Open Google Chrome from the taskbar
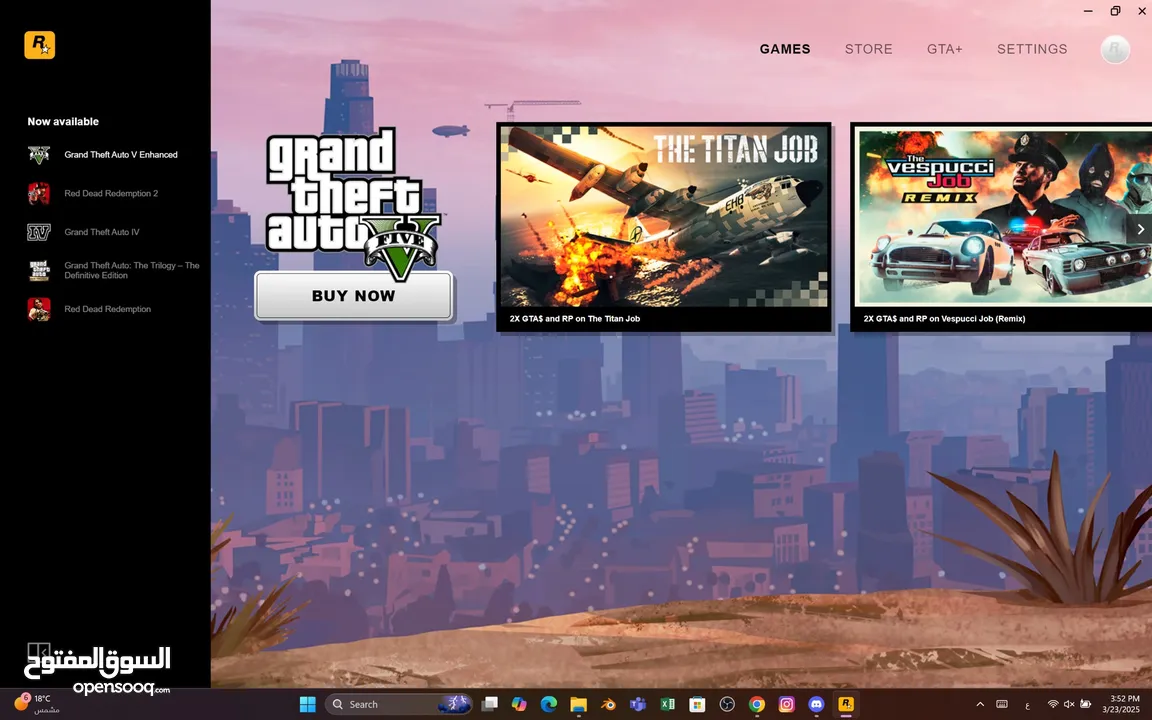This screenshot has width=1152, height=720. point(757,705)
